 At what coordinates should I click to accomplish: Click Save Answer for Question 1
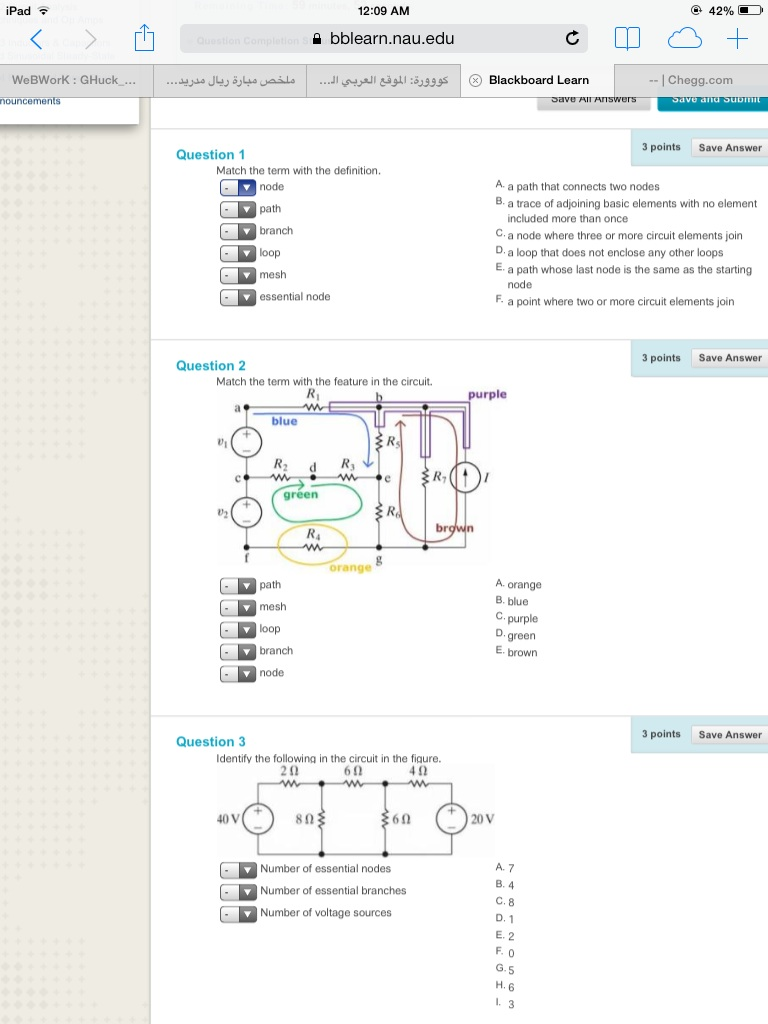[x=730, y=148]
